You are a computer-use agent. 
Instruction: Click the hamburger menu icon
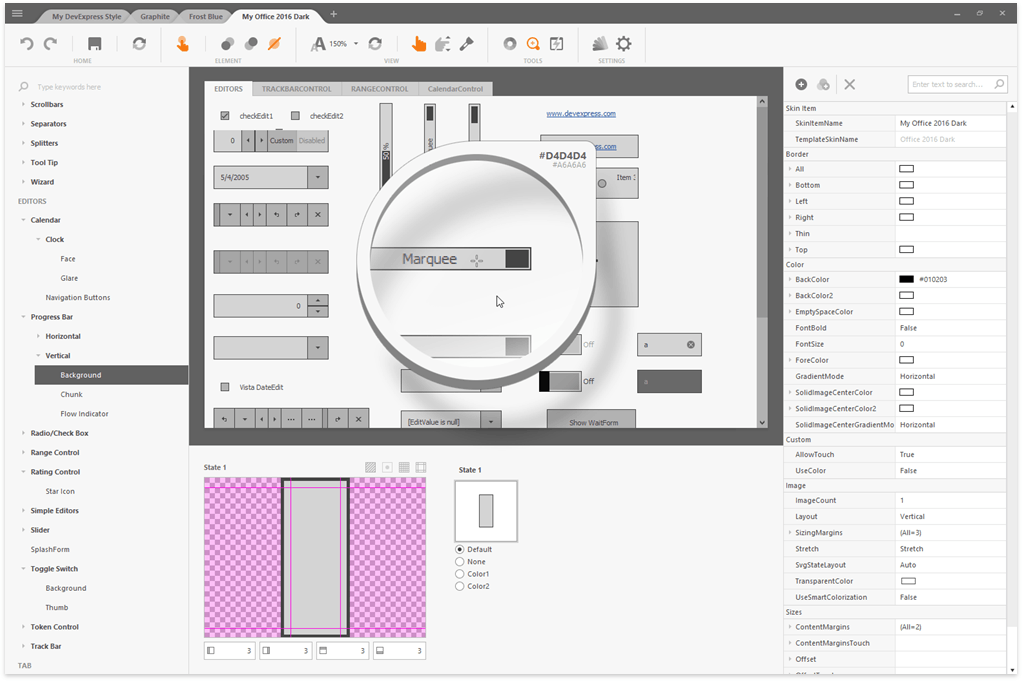(x=17, y=13)
